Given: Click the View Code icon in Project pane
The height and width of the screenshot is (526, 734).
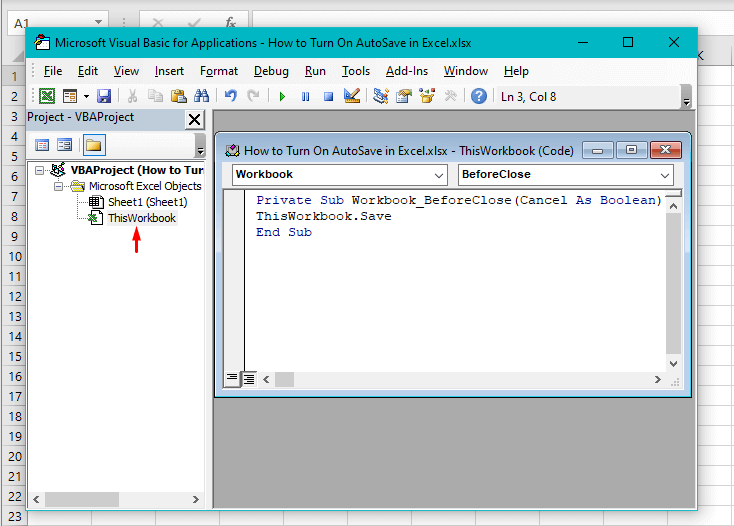Looking at the screenshot, I should (42, 145).
